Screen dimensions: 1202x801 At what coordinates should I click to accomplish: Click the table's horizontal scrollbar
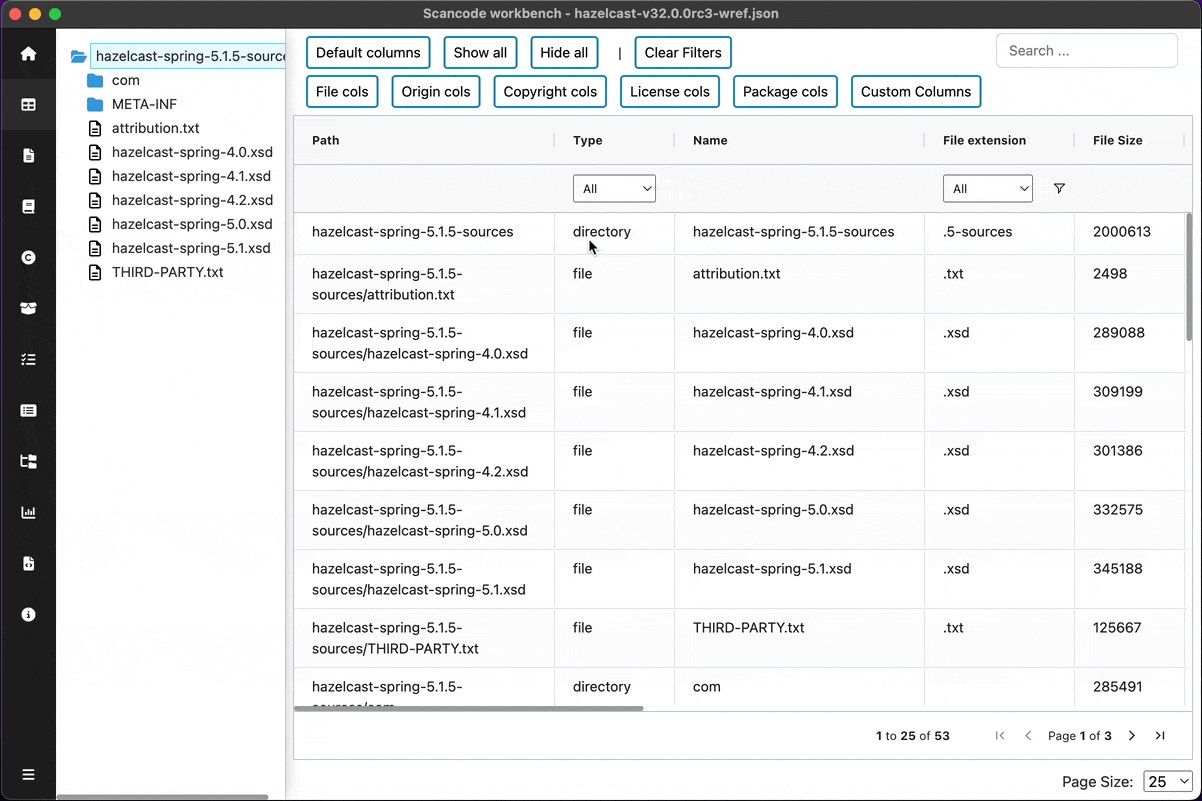tap(468, 708)
